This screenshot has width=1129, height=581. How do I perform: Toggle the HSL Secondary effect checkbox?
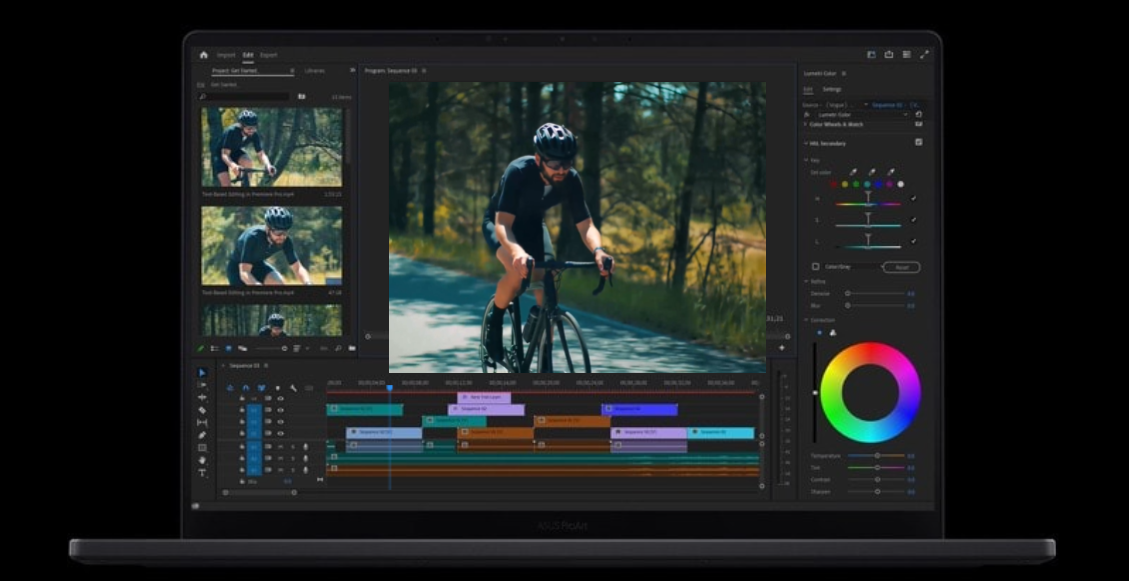918,142
